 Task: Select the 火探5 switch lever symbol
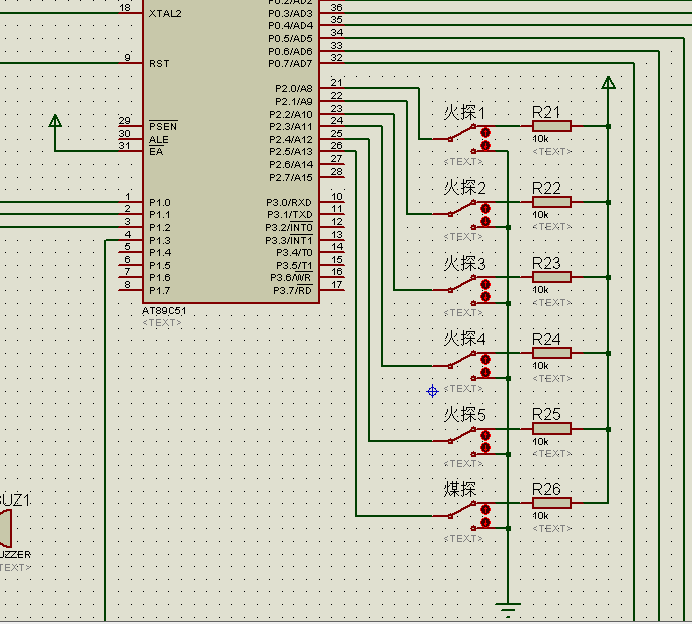click(462, 435)
